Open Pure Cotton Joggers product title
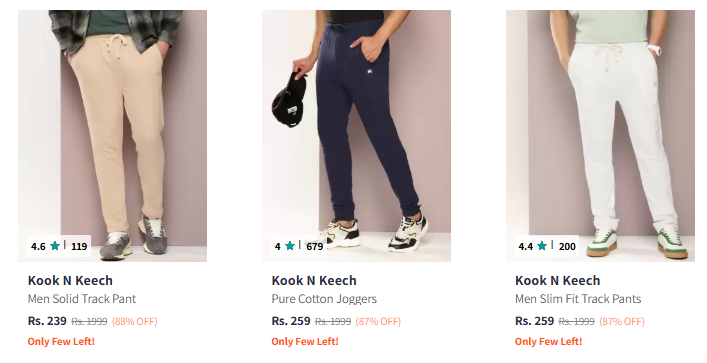Image resolution: width=707 pixels, height=363 pixels. tap(324, 299)
